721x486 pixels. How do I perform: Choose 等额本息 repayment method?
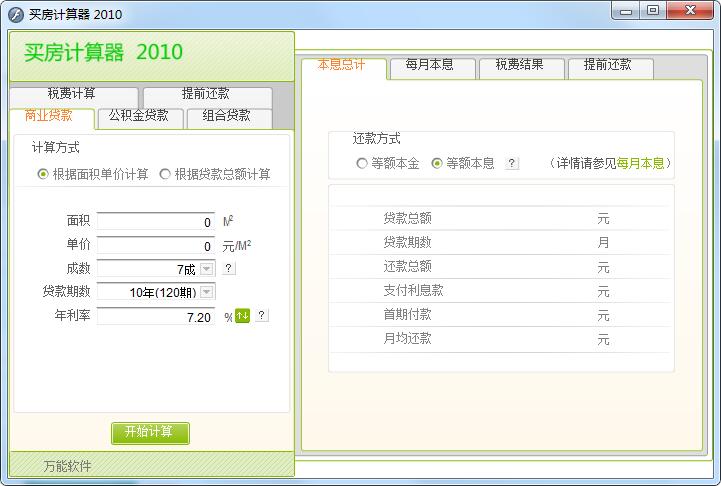(437, 163)
